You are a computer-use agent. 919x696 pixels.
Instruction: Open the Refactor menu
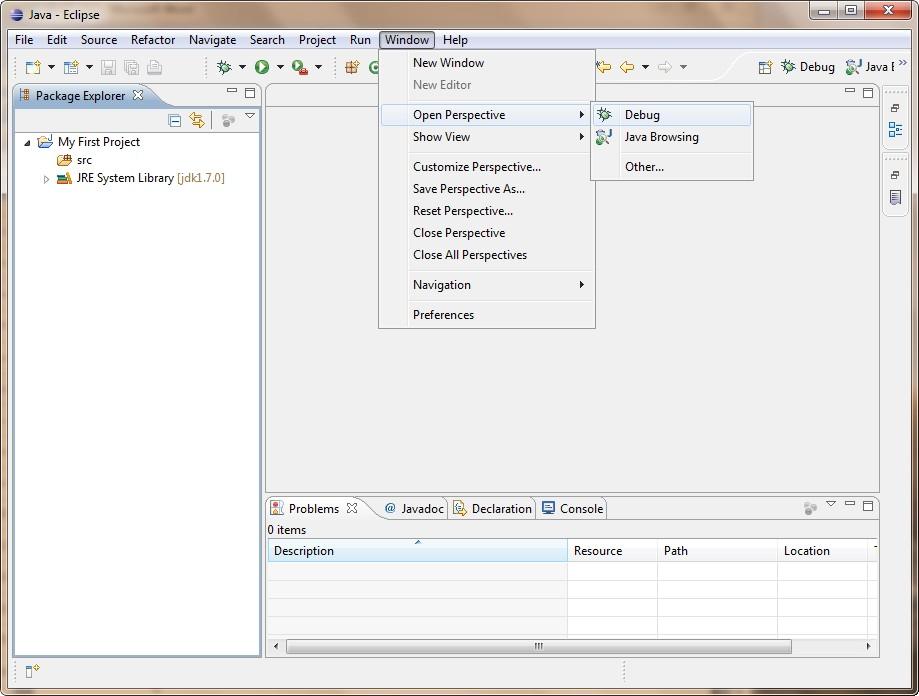153,40
